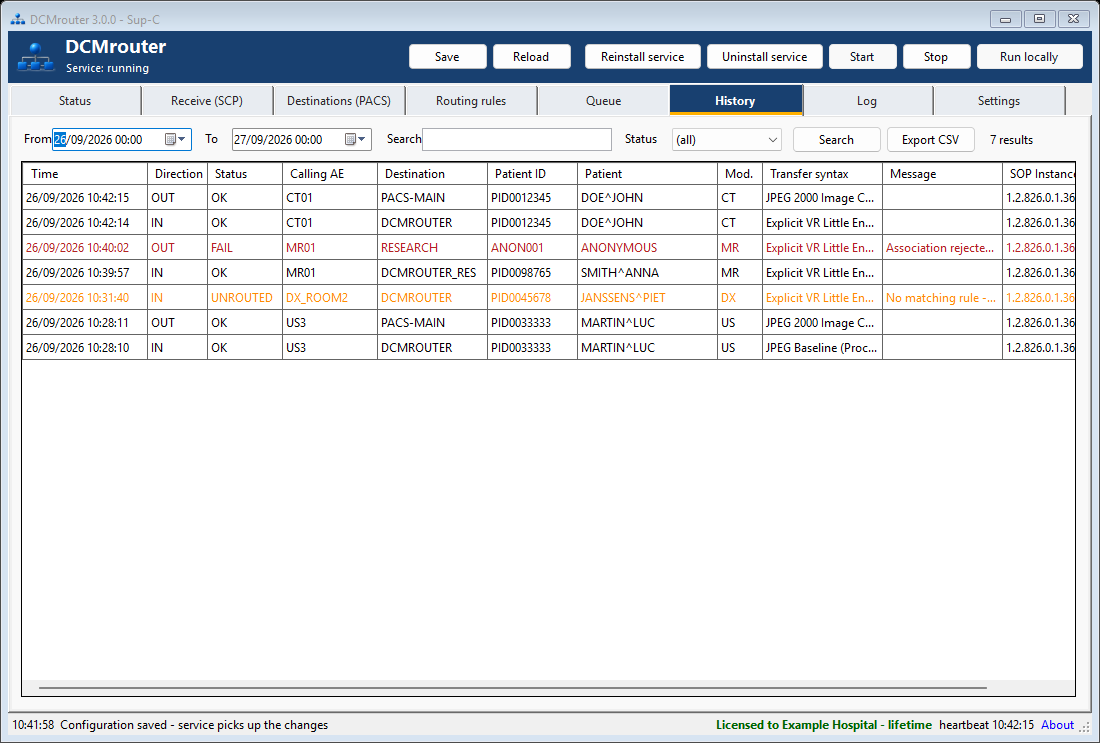Click the PID0098765 patient ID cell
Viewport: 1100px width, 743px height.
[x=532, y=273]
